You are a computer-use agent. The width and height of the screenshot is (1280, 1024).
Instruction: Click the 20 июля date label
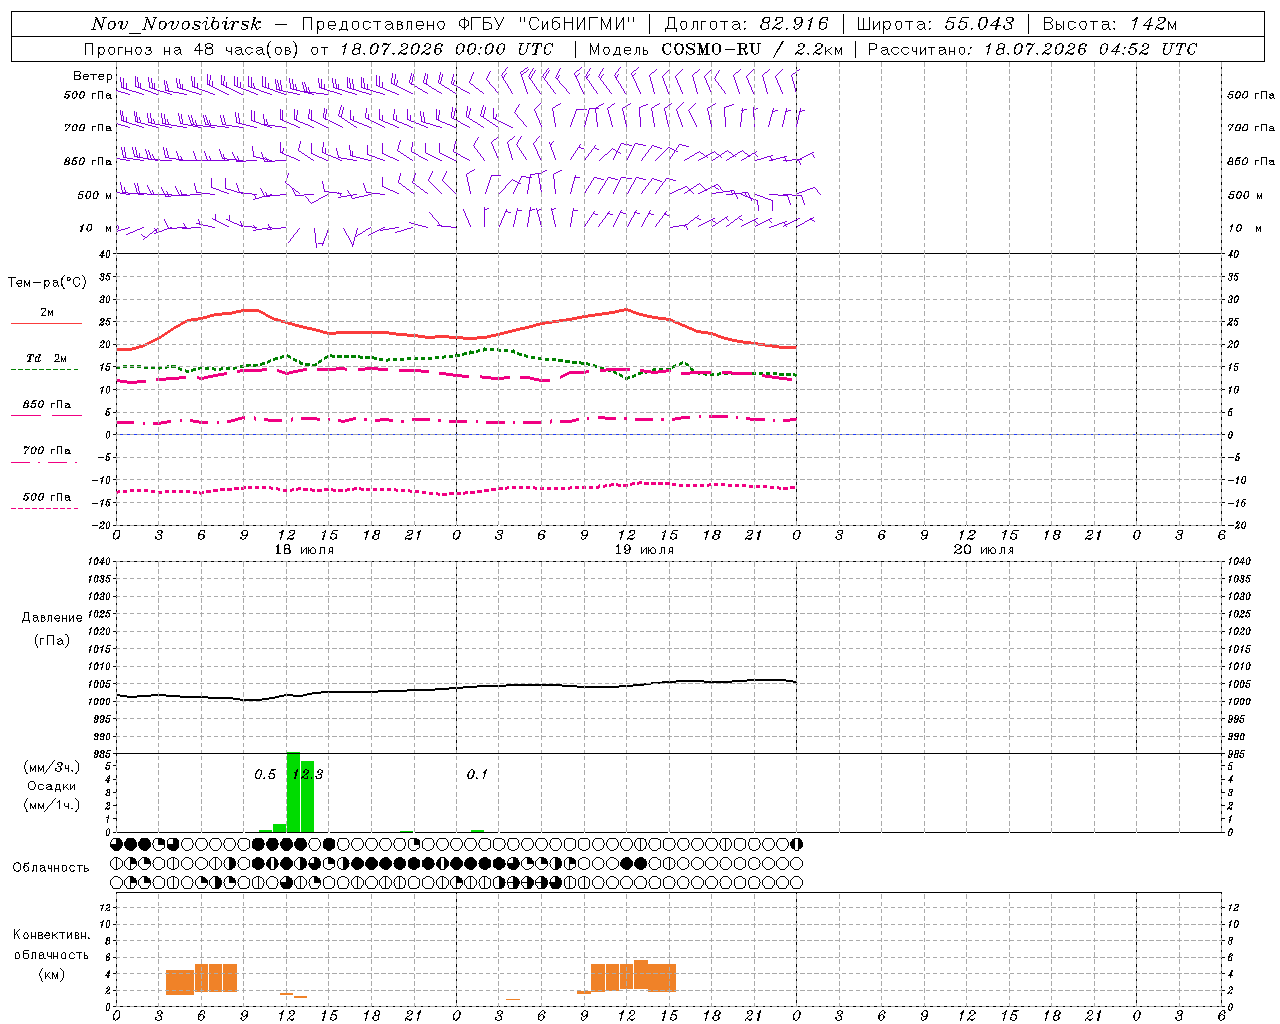coord(984,550)
